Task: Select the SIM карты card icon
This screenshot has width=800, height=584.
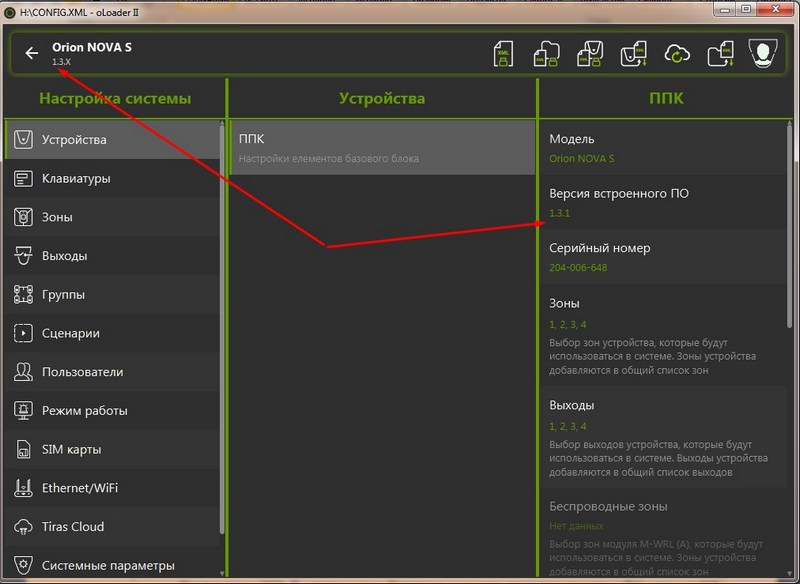Action: pyautogui.click(x=23, y=449)
